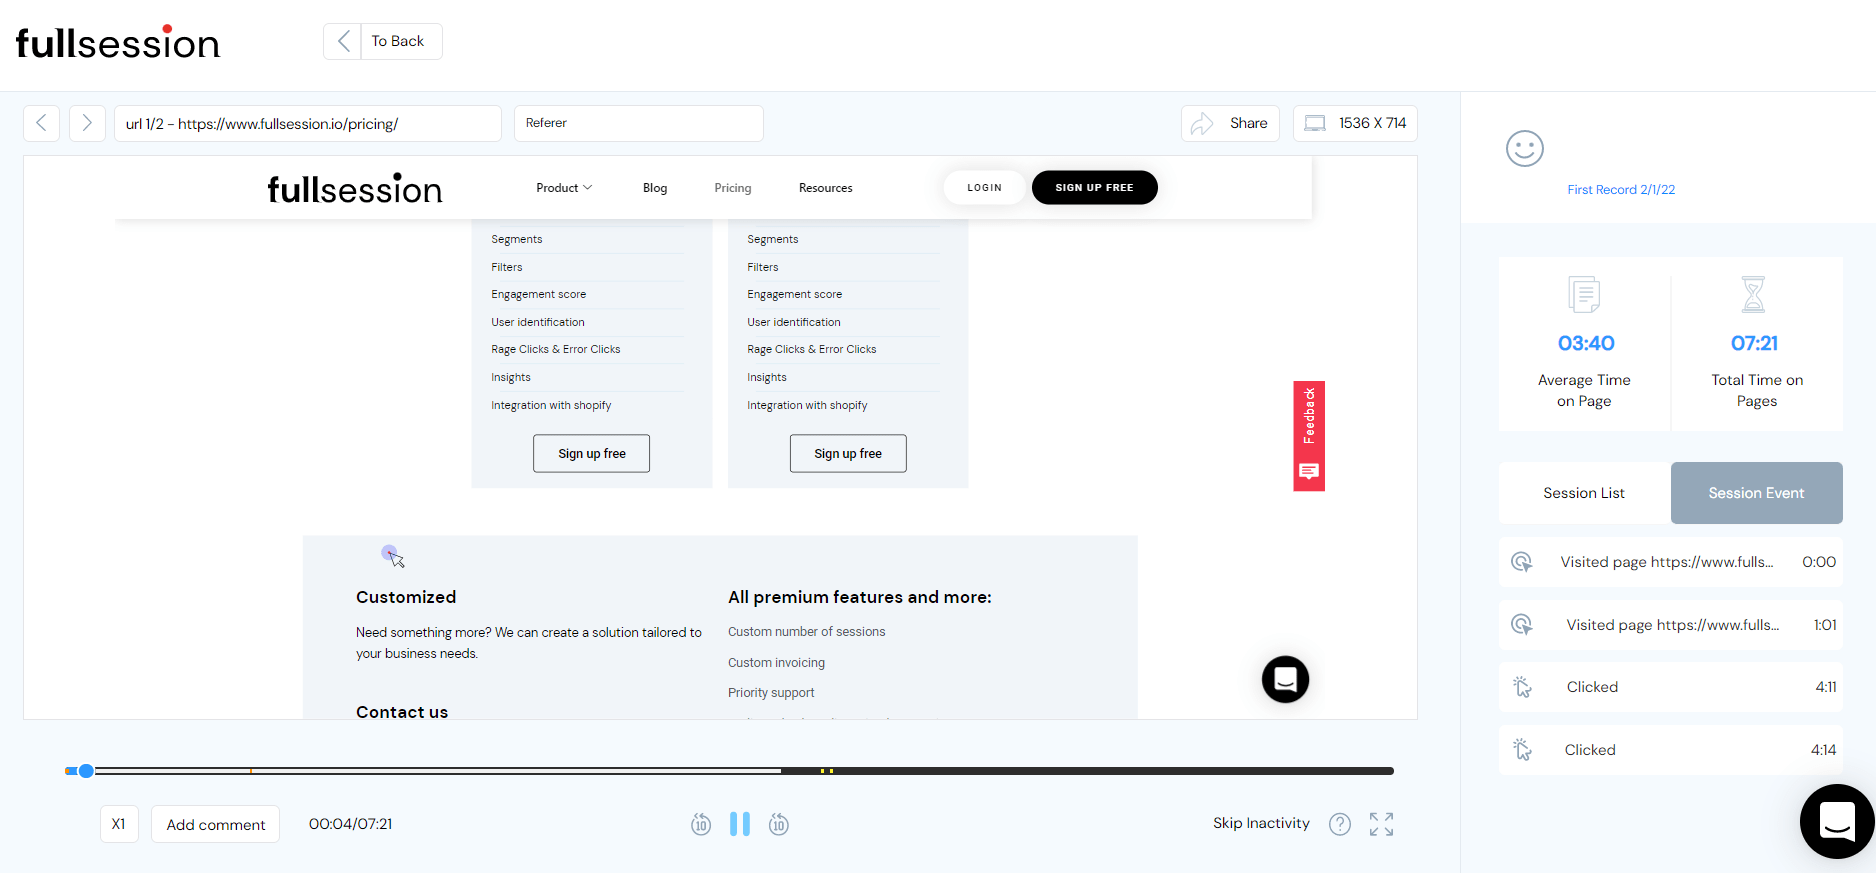Click the Share arrow icon

1203,123
